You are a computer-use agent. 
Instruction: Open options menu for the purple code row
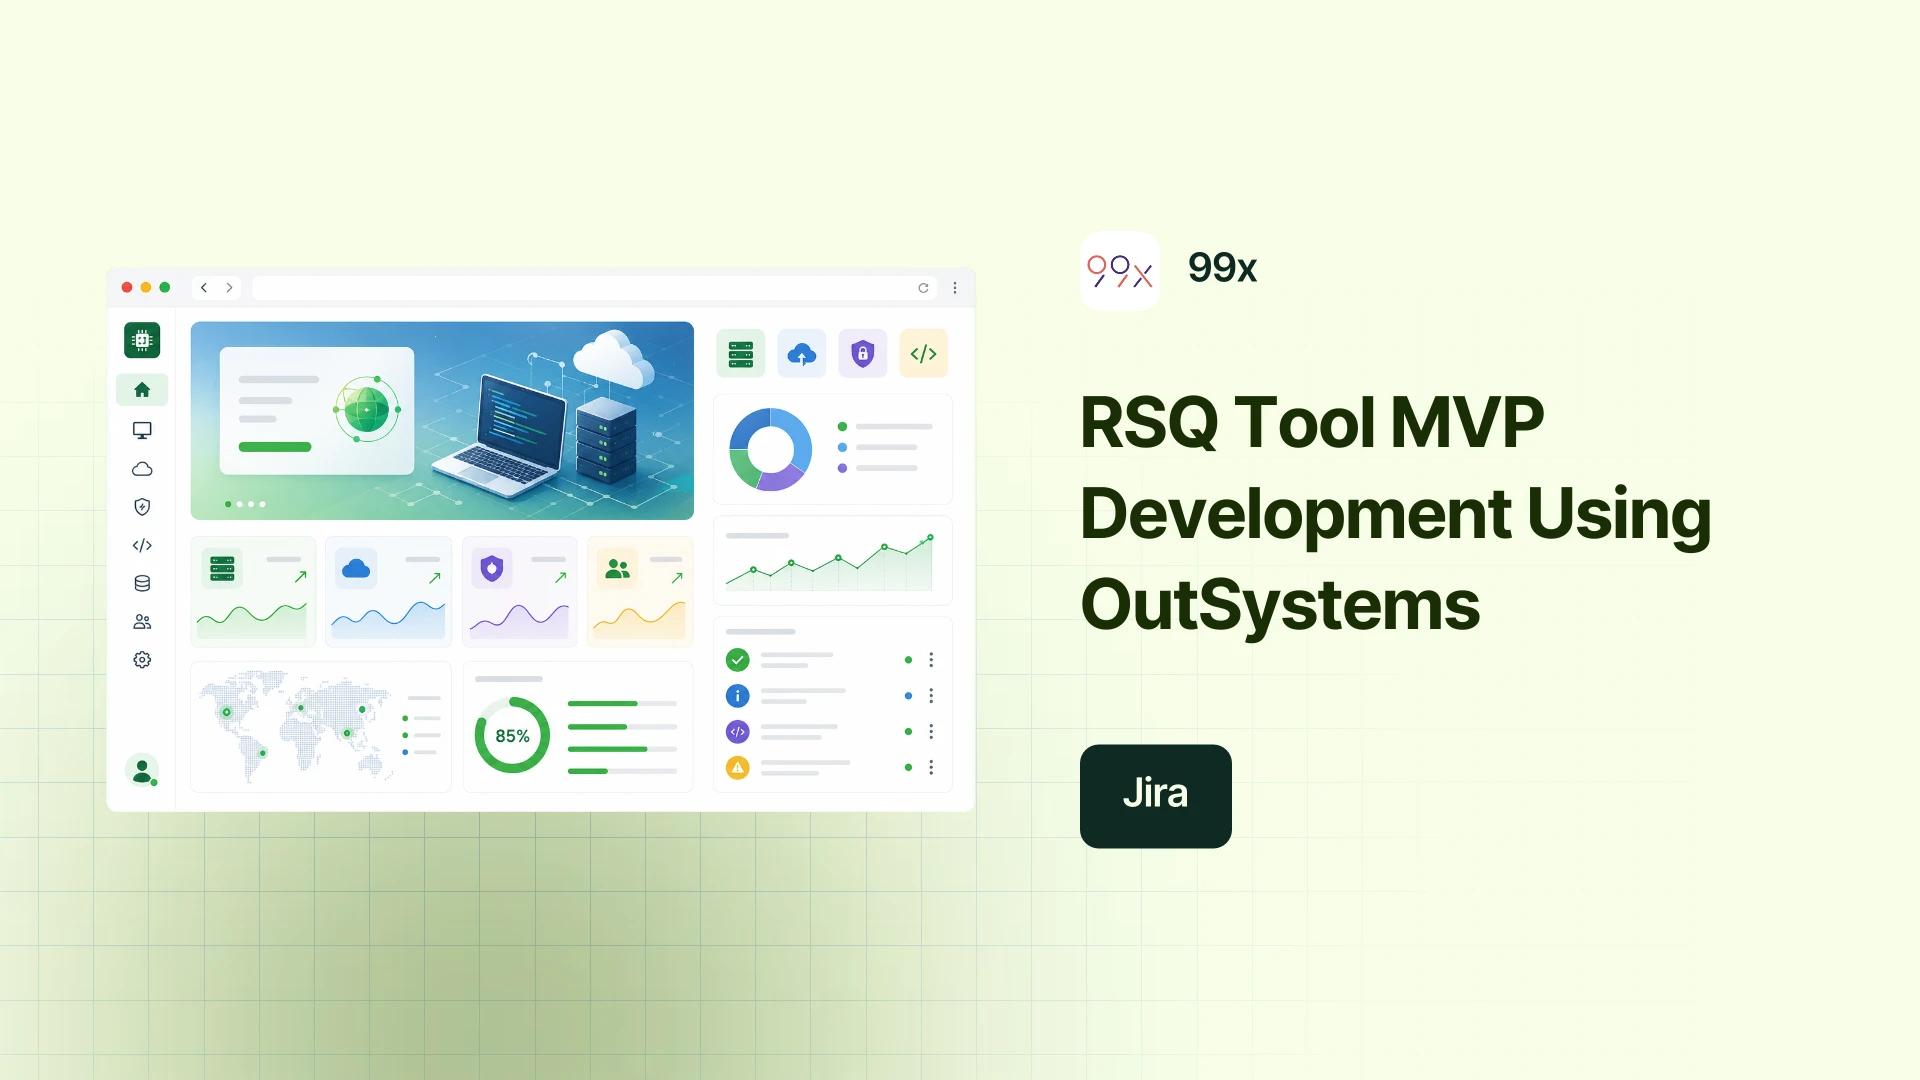pos(931,732)
